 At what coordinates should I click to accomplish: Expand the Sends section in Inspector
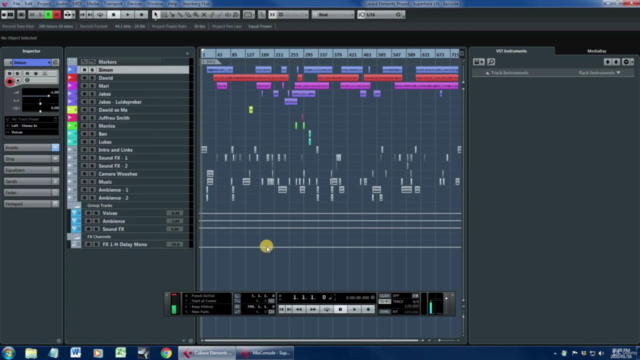tap(31, 181)
